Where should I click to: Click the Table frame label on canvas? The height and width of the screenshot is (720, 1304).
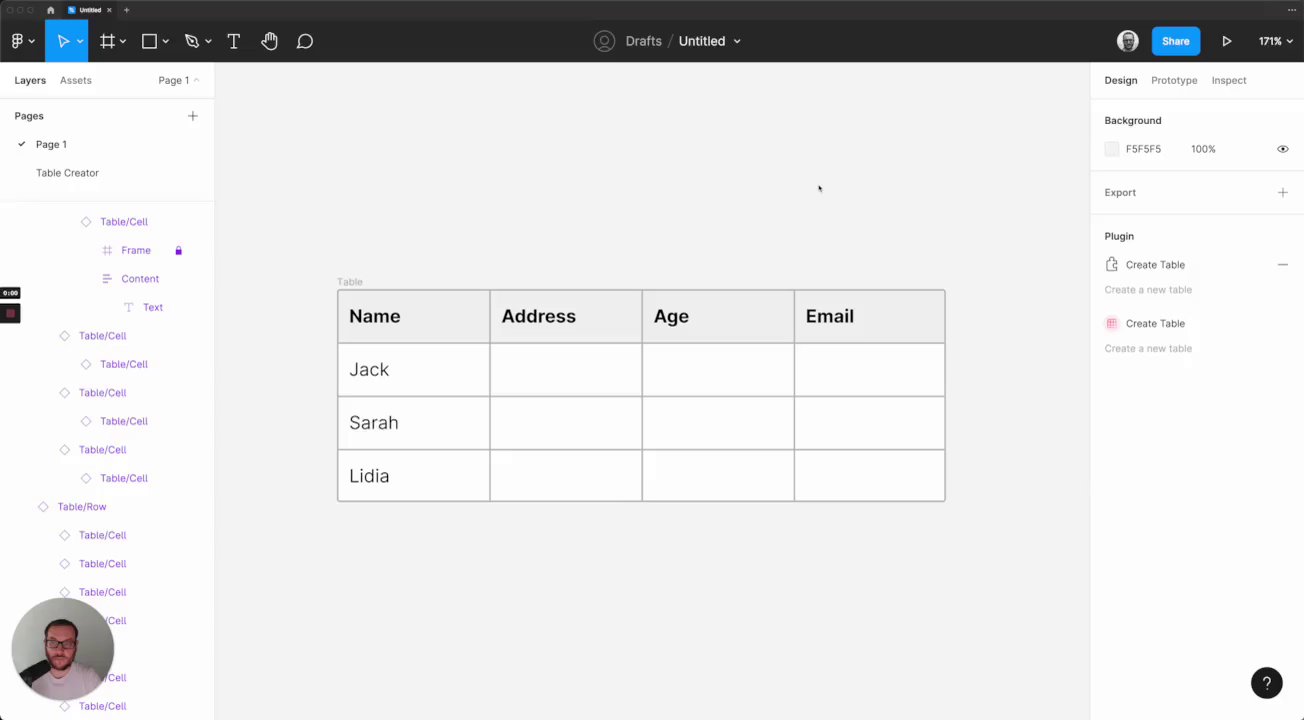[350, 282]
